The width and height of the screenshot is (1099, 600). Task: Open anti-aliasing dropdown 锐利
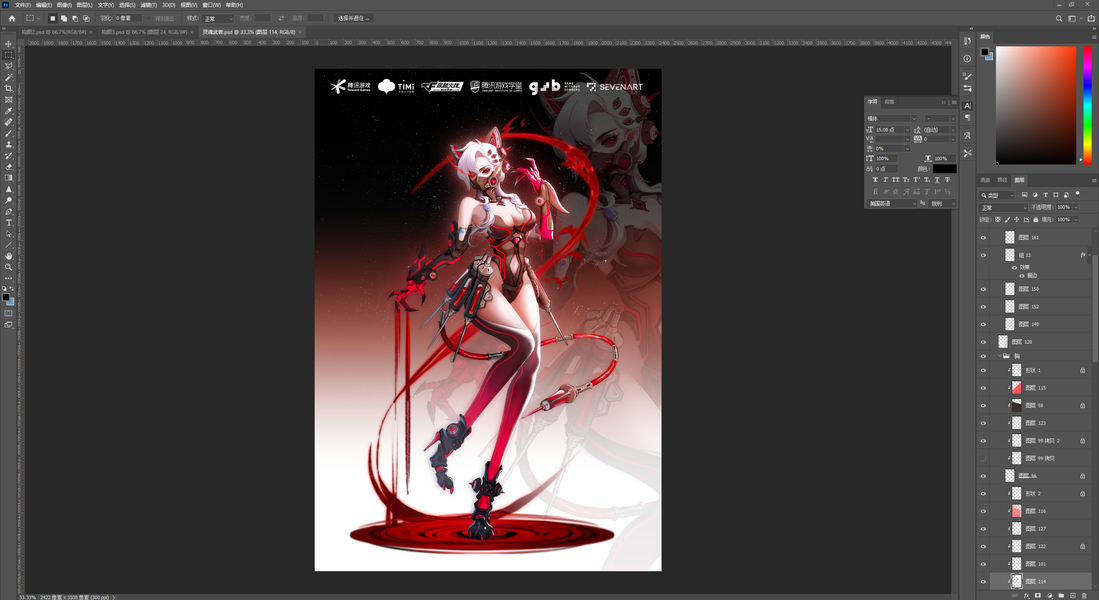(942, 203)
